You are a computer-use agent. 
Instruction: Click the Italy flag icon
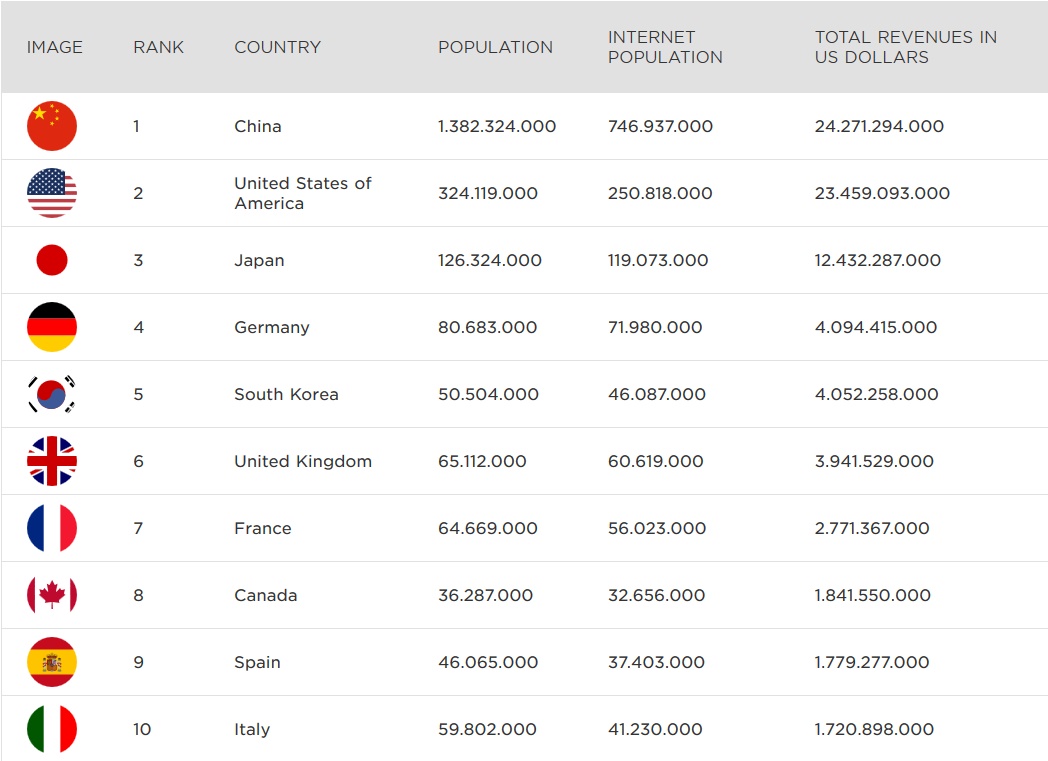point(52,729)
